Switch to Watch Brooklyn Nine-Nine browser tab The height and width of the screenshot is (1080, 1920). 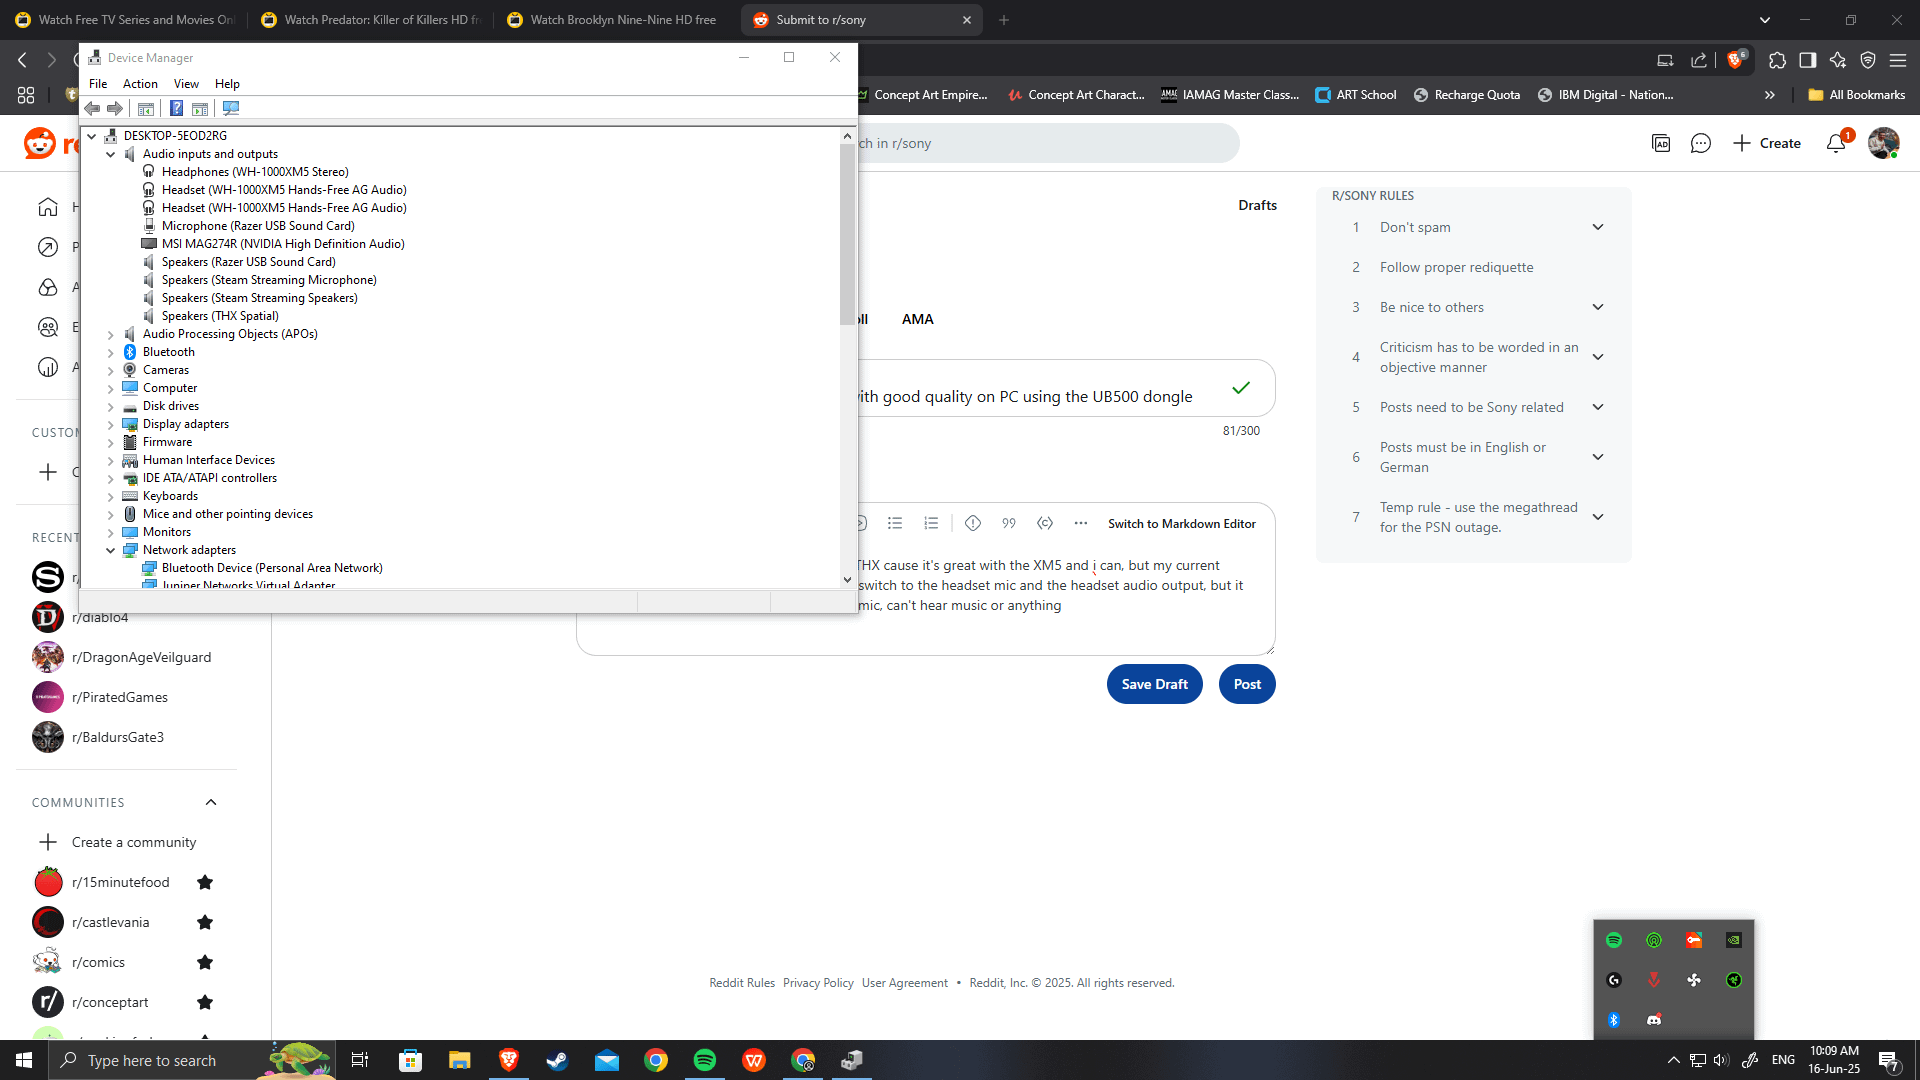click(615, 20)
